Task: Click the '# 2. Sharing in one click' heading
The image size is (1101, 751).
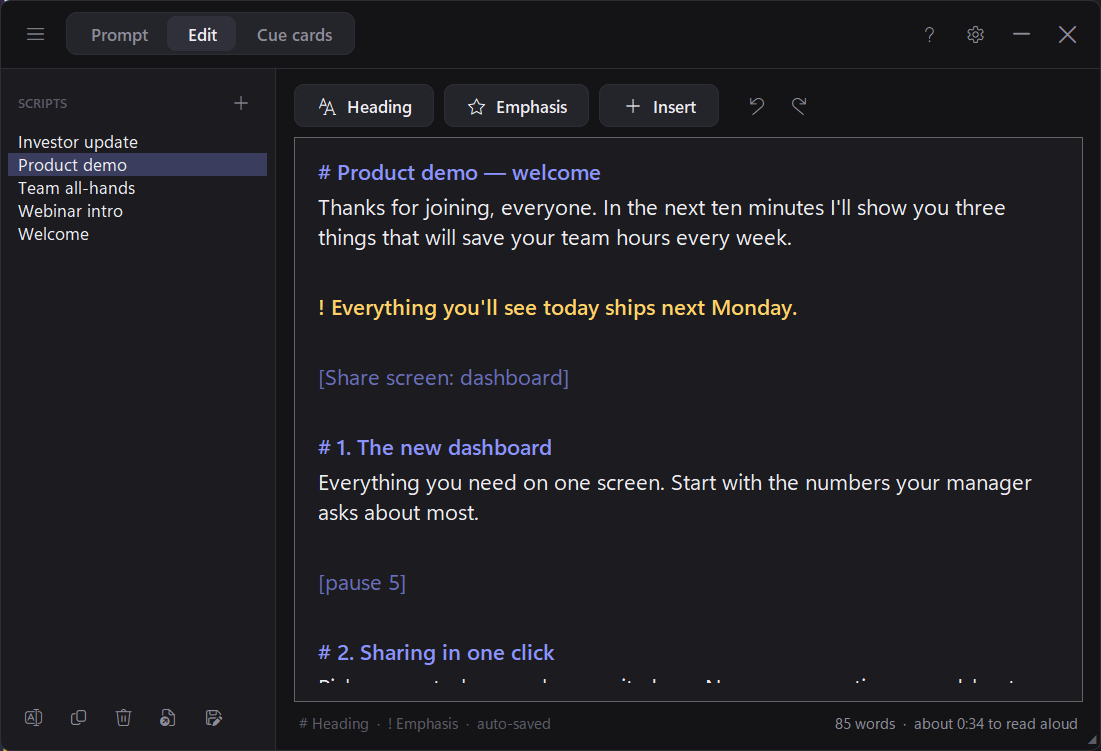Action: click(x=436, y=653)
